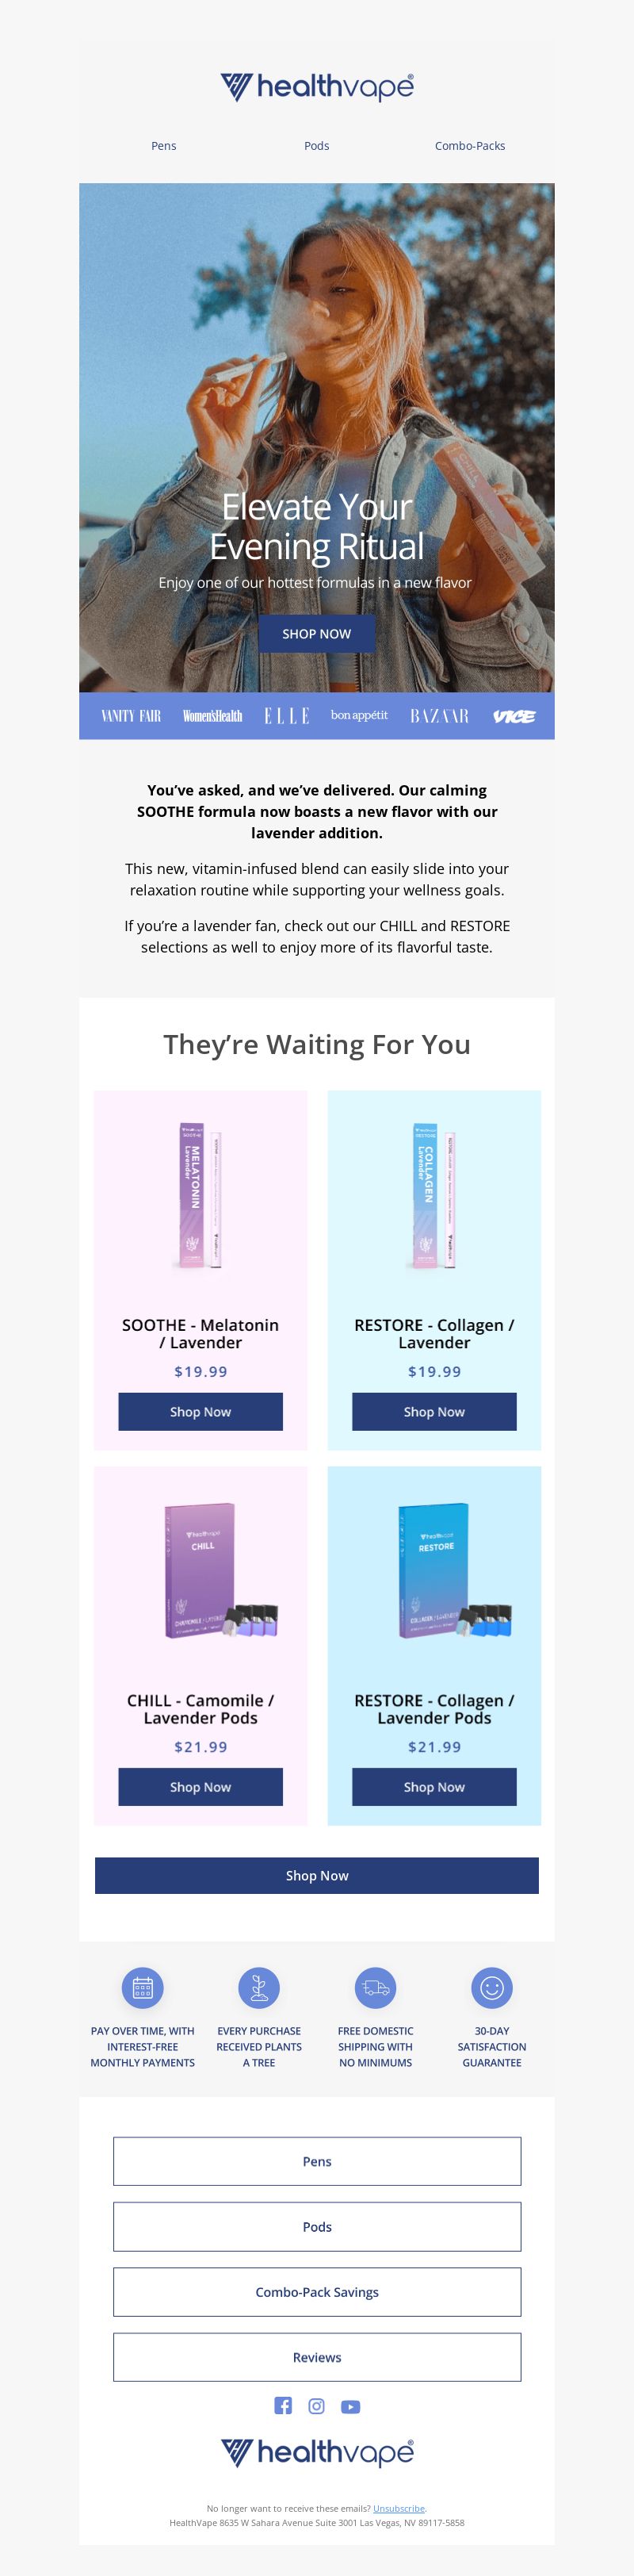Click the wide Shop Now button
The height and width of the screenshot is (2576, 634).
(x=317, y=1875)
